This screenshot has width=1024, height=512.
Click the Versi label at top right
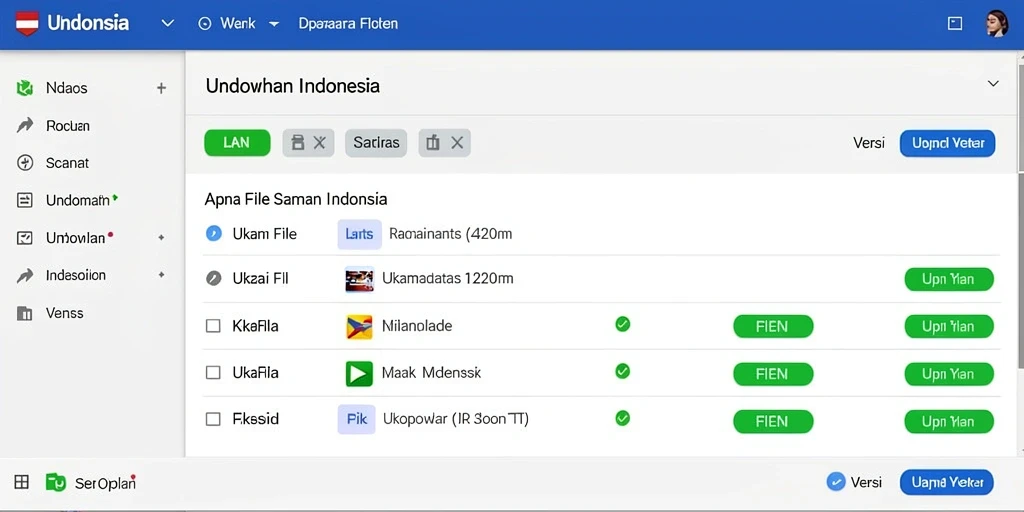point(869,143)
